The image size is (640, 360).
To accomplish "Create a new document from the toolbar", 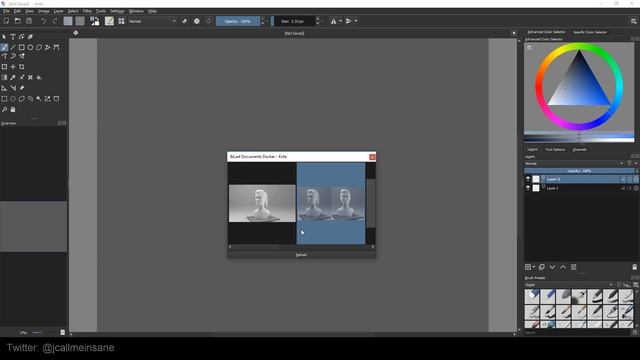I will pyautogui.click(x=7, y=21).
